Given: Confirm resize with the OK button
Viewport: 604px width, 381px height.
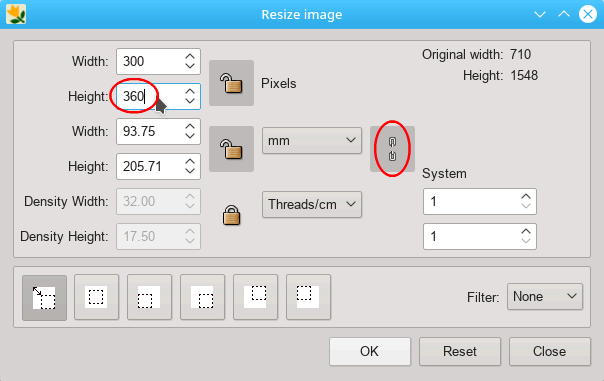Looking at the screenshot, I should click(370, 351).
